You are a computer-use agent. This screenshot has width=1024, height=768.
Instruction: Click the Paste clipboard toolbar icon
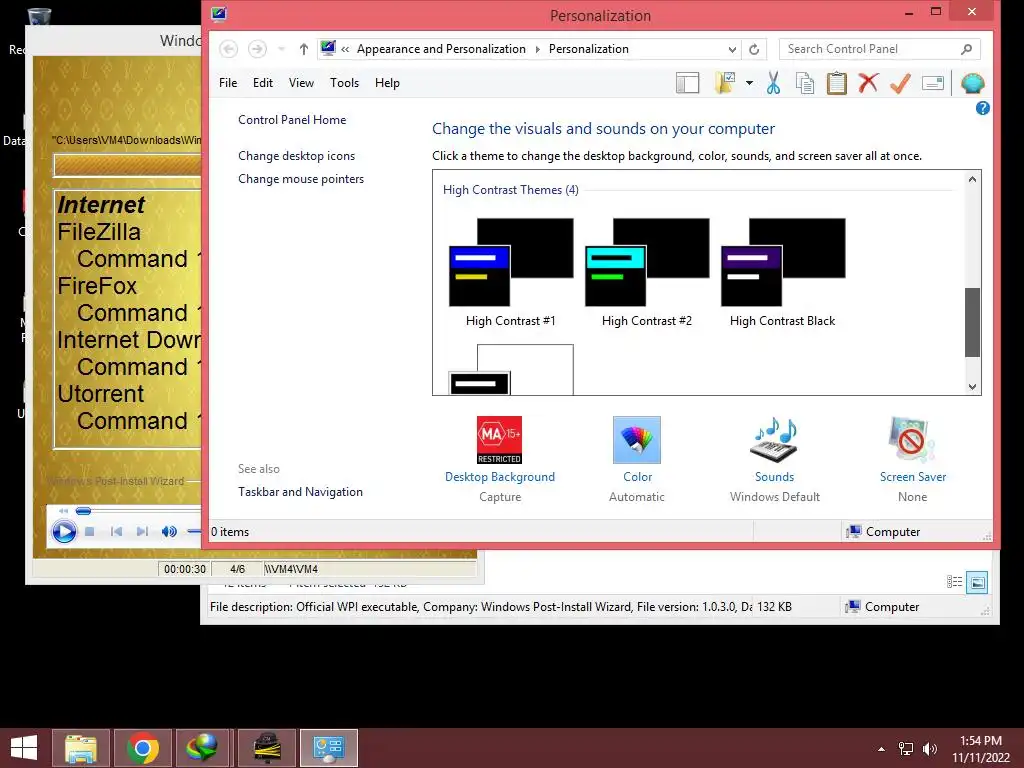pos(837,83)
